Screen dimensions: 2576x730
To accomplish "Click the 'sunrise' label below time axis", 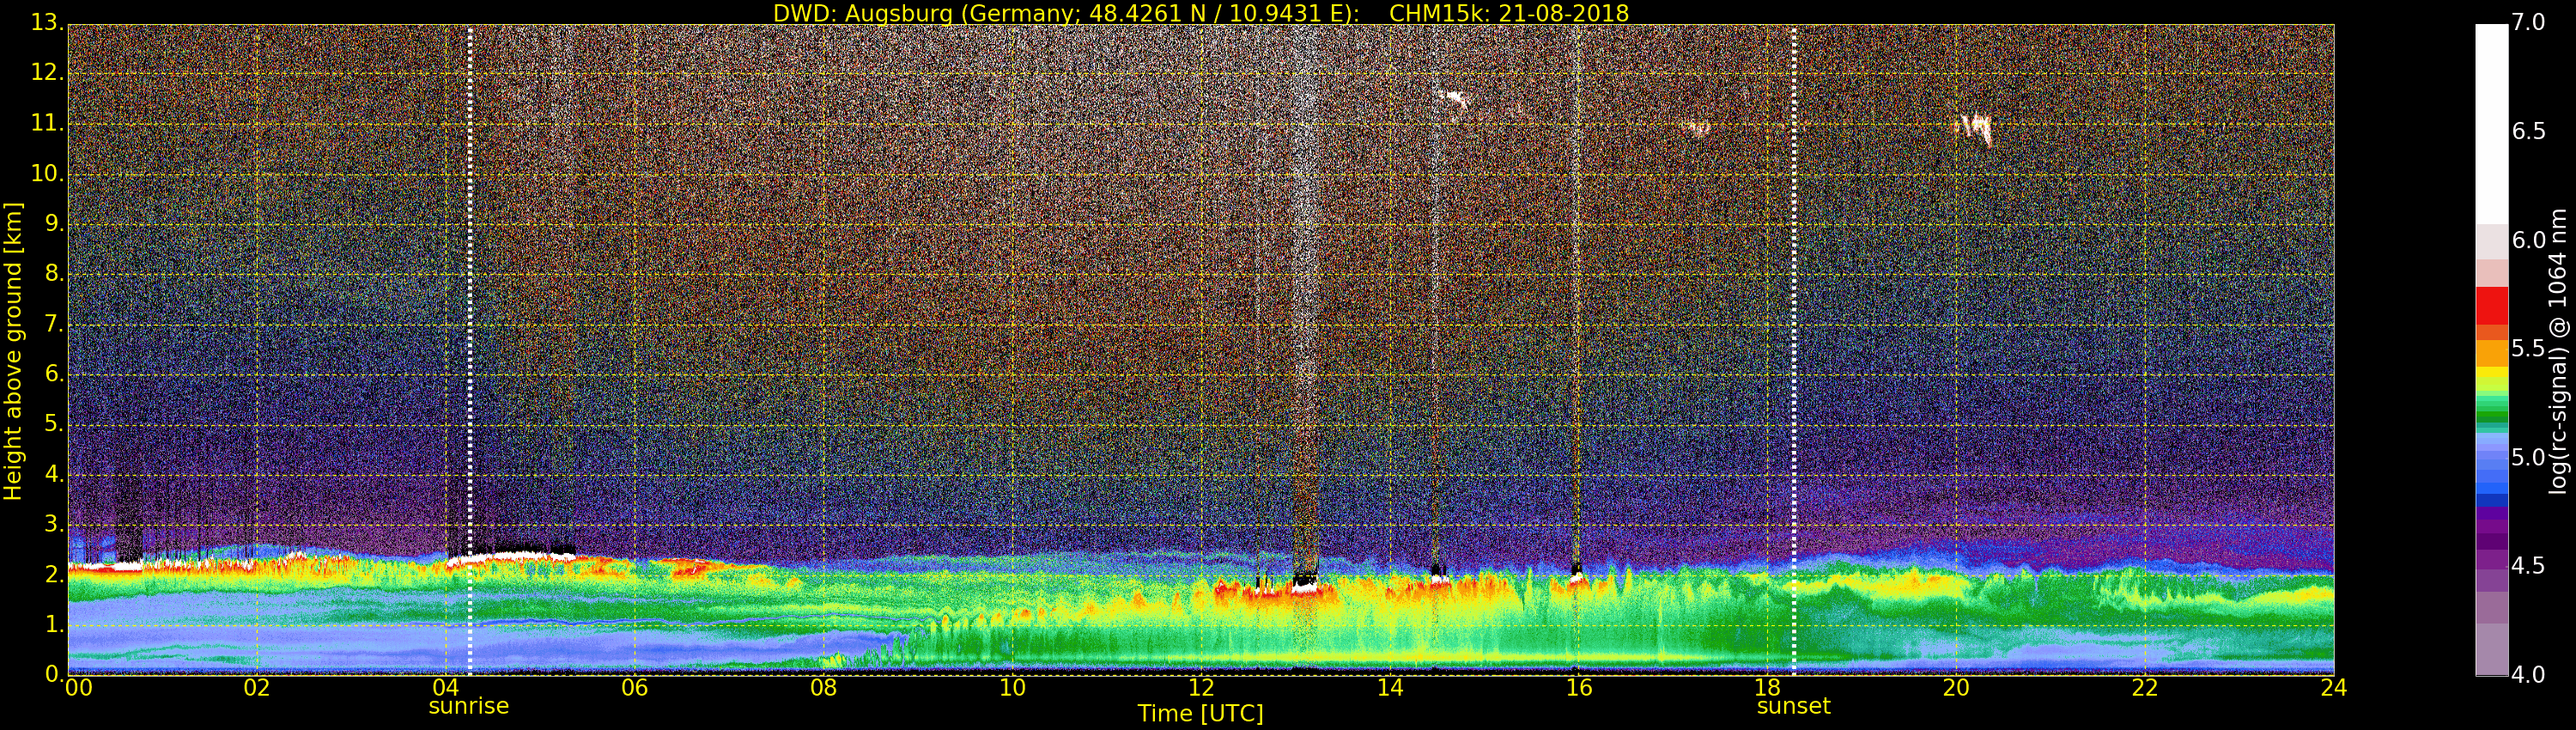I will point(469,706).
